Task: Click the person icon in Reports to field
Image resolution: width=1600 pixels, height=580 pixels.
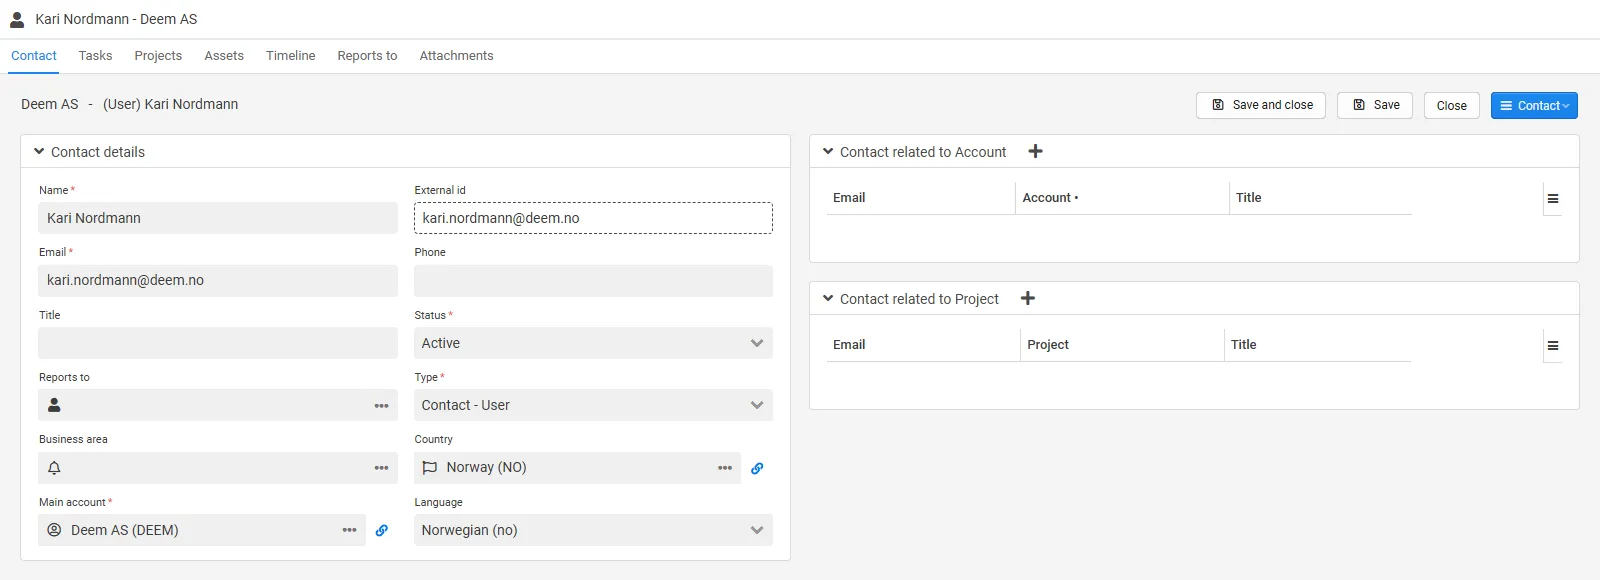Action: [54, 405]
